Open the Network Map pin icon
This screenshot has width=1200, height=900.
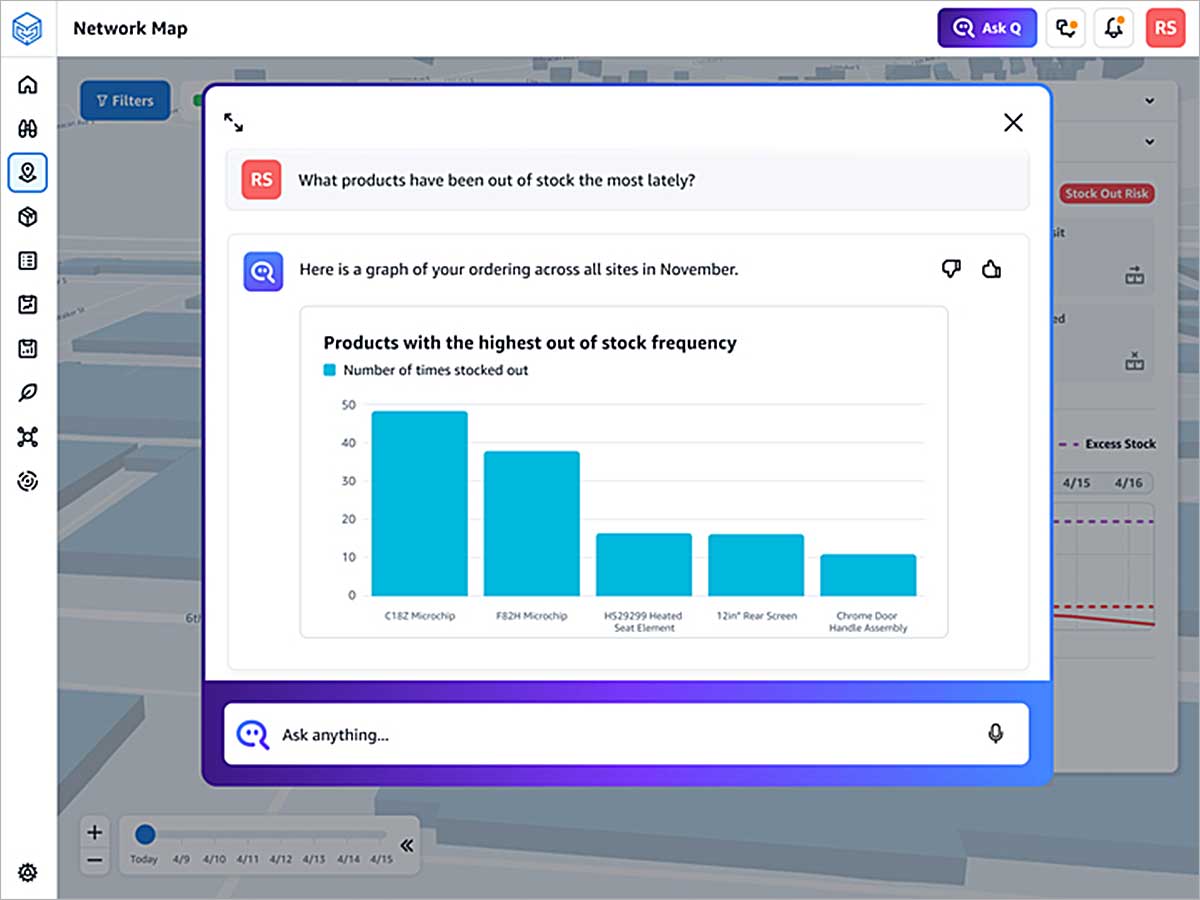coord(28,173)
